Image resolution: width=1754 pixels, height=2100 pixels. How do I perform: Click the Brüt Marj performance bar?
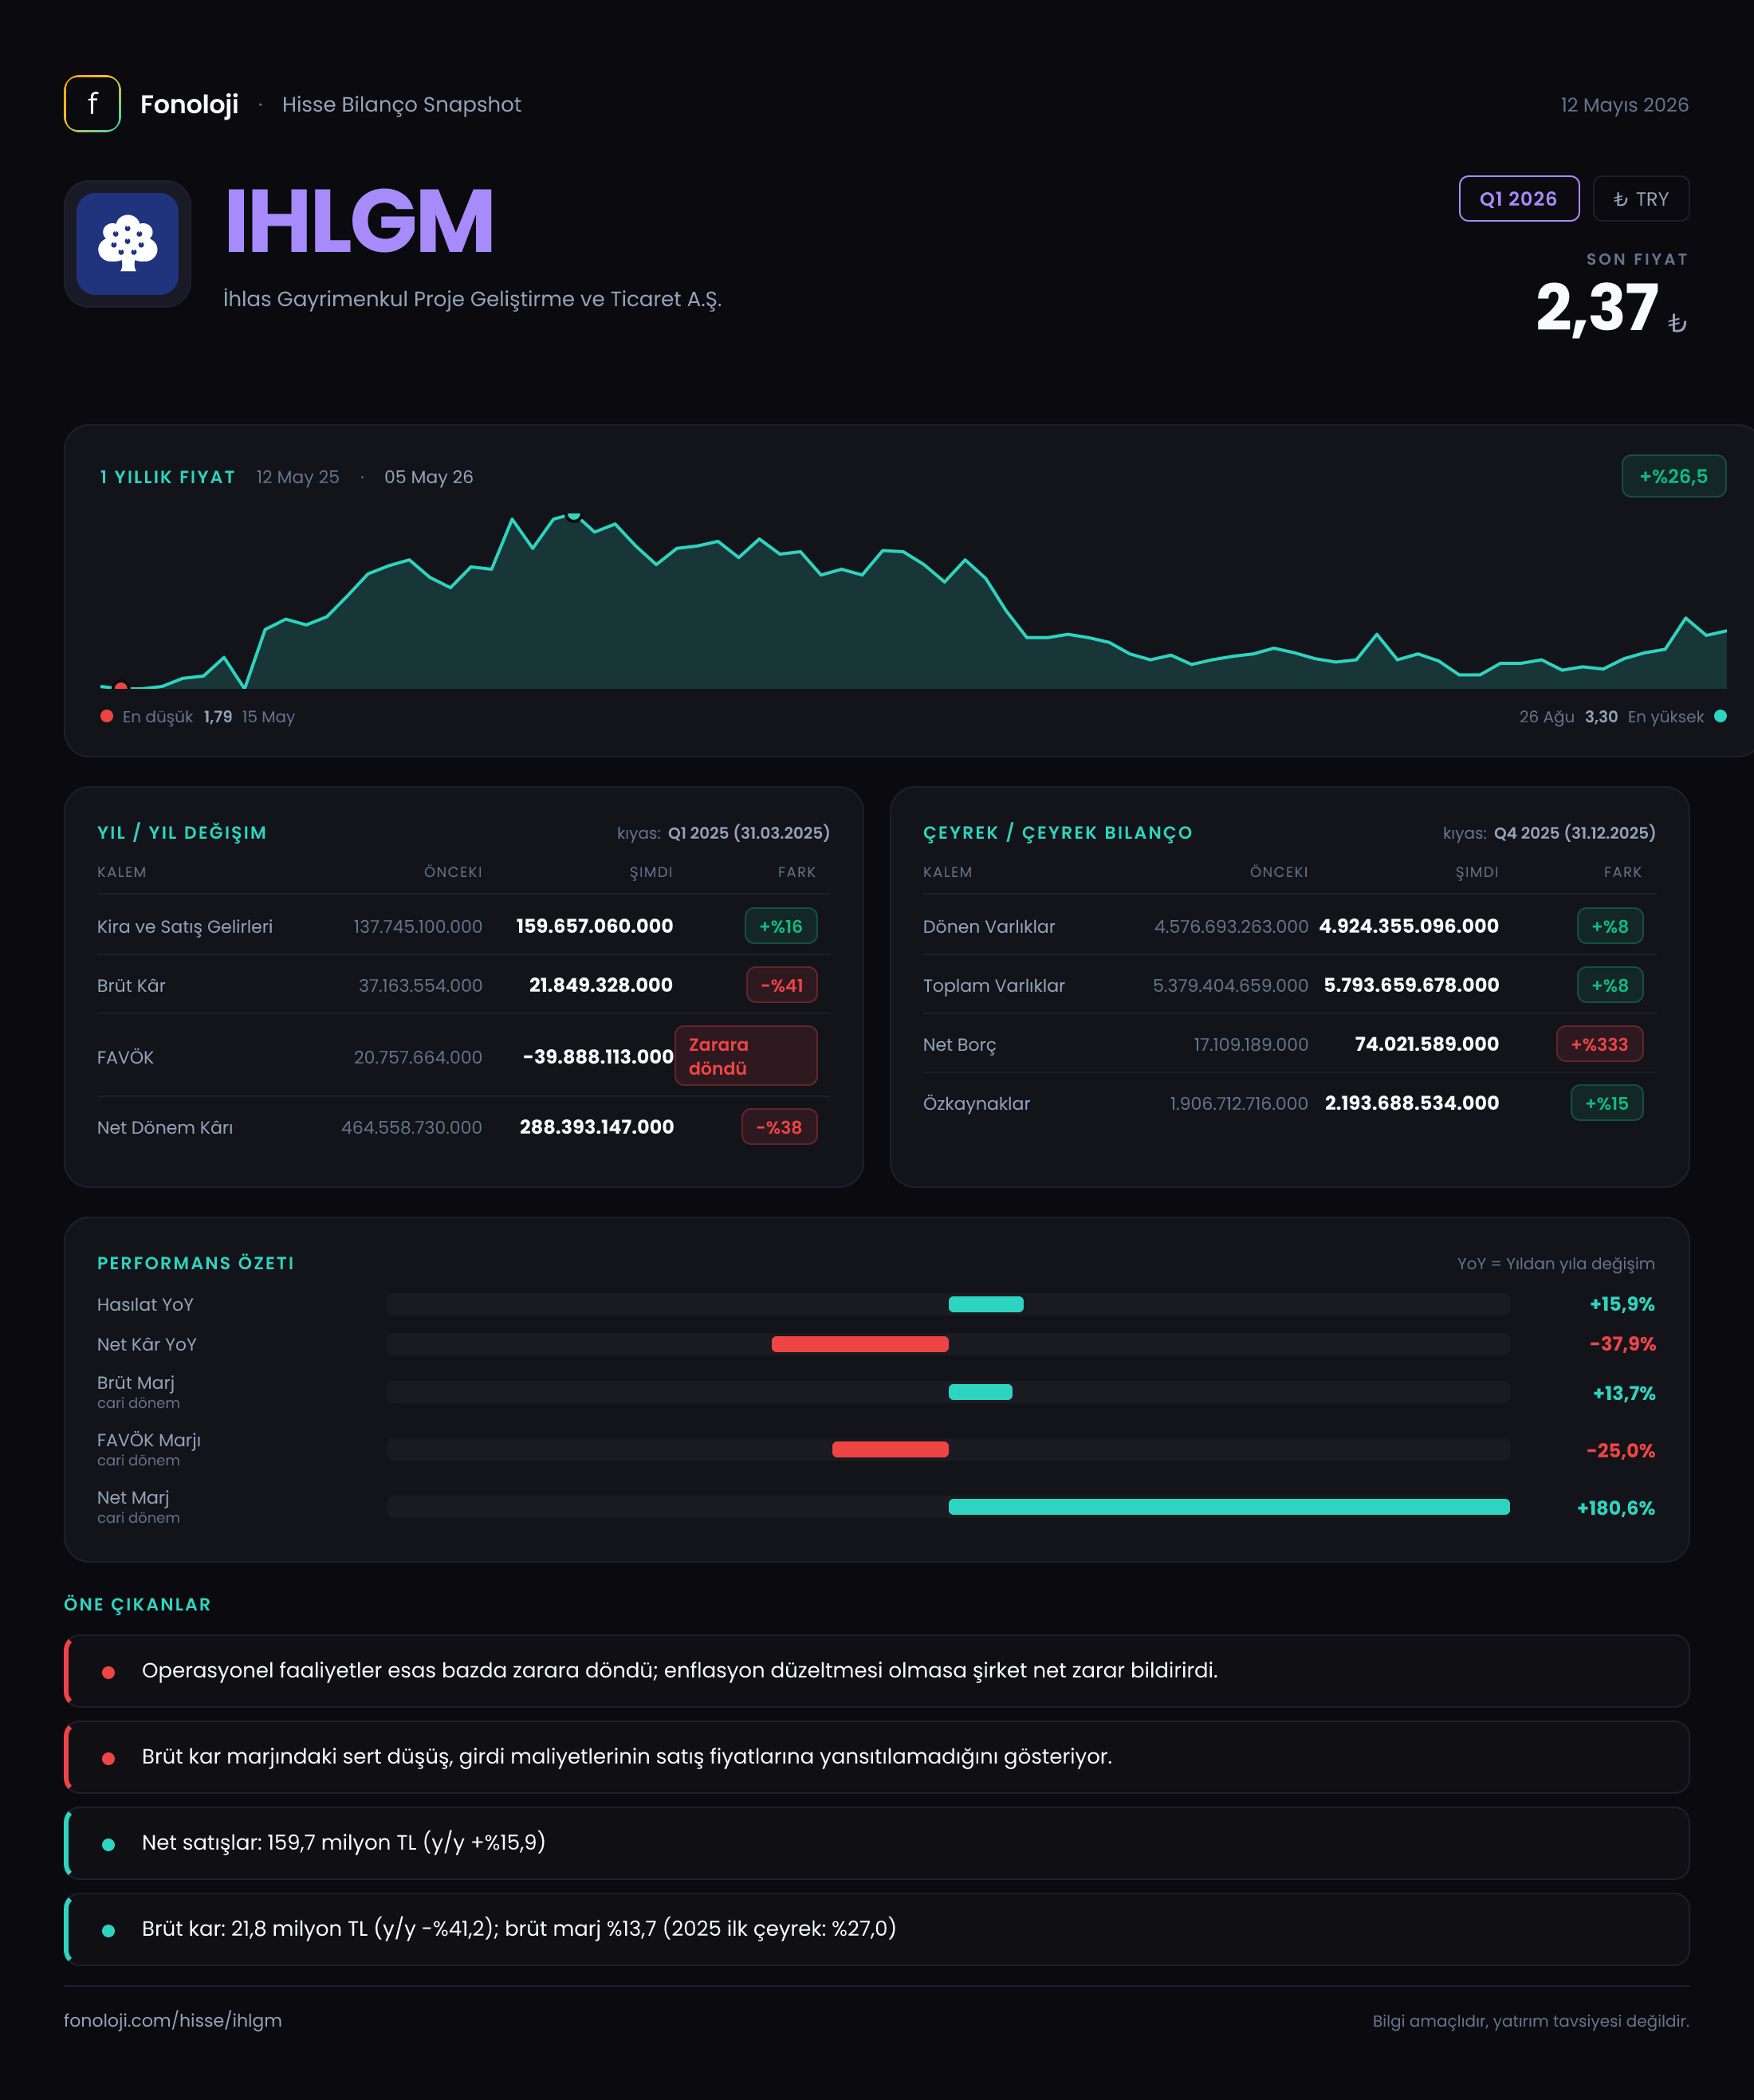pos(980,1392)
